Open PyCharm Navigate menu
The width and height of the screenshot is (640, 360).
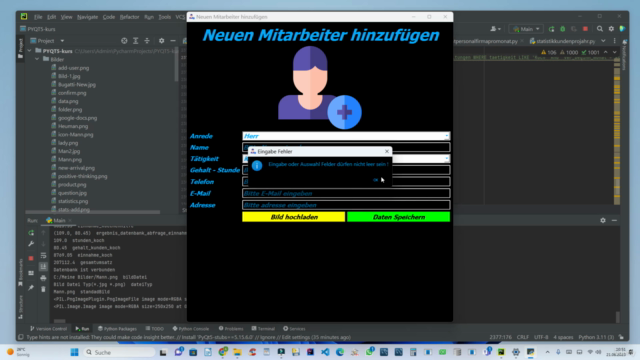coord(87,17)
